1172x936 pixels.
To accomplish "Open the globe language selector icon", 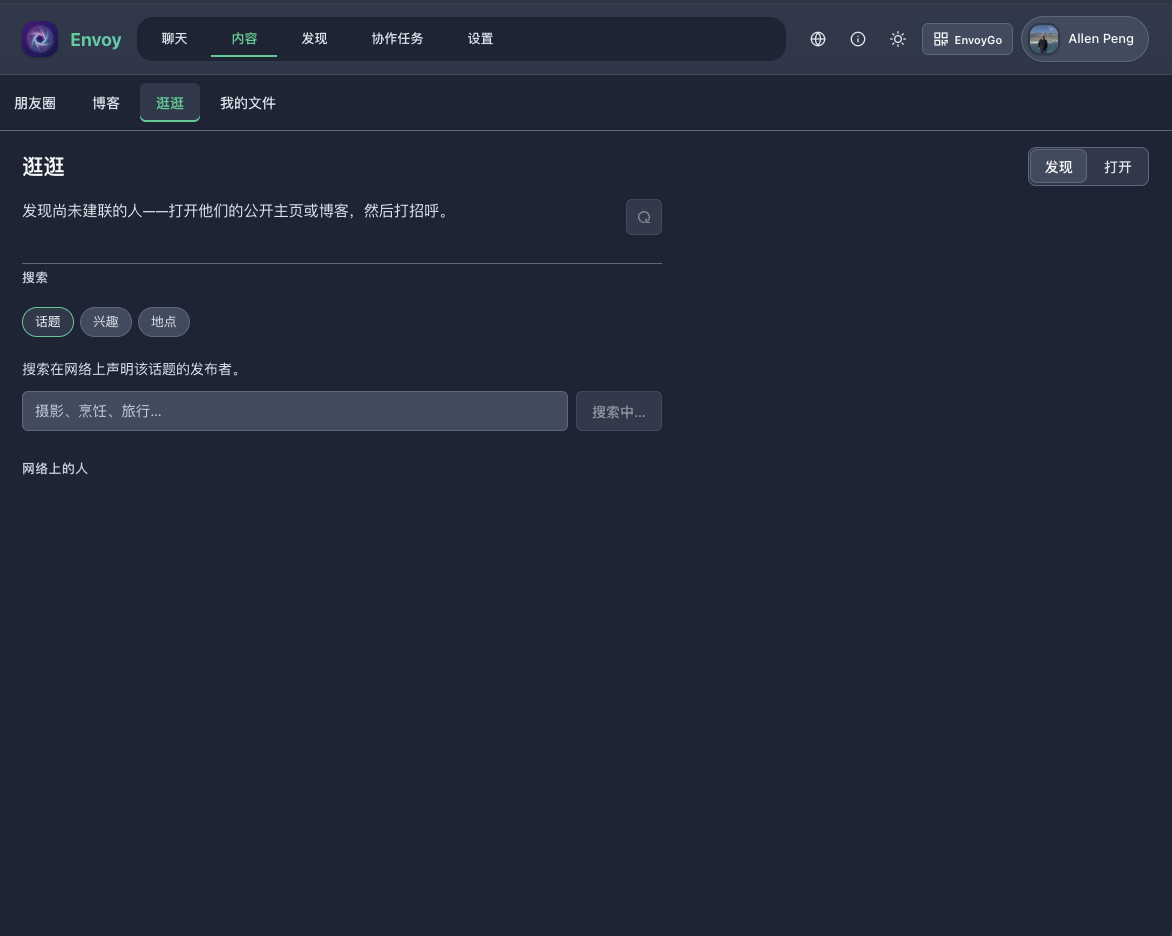I will [818, 39].
